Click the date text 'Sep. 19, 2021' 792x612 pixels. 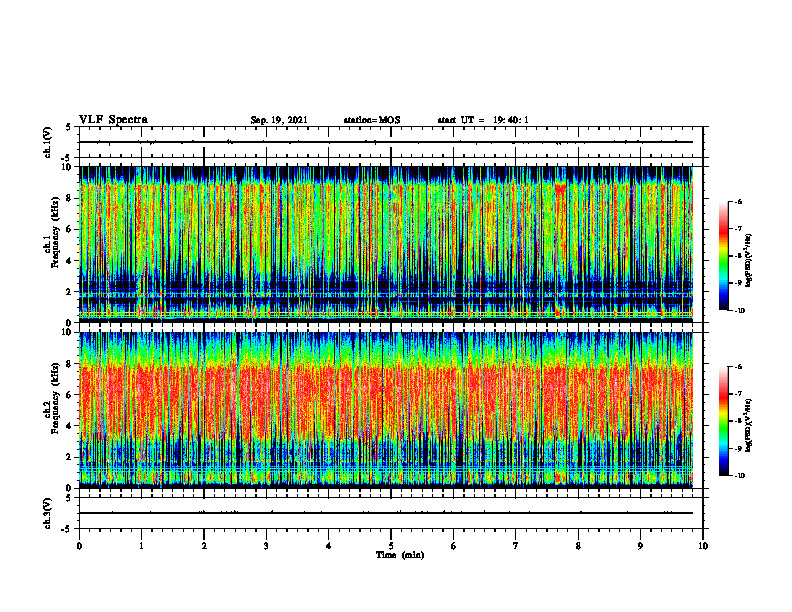pyautogui.click(x=279, y=120)
